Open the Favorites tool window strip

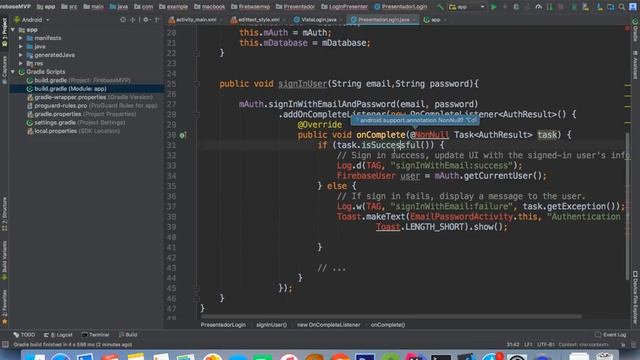click(4, 307)
